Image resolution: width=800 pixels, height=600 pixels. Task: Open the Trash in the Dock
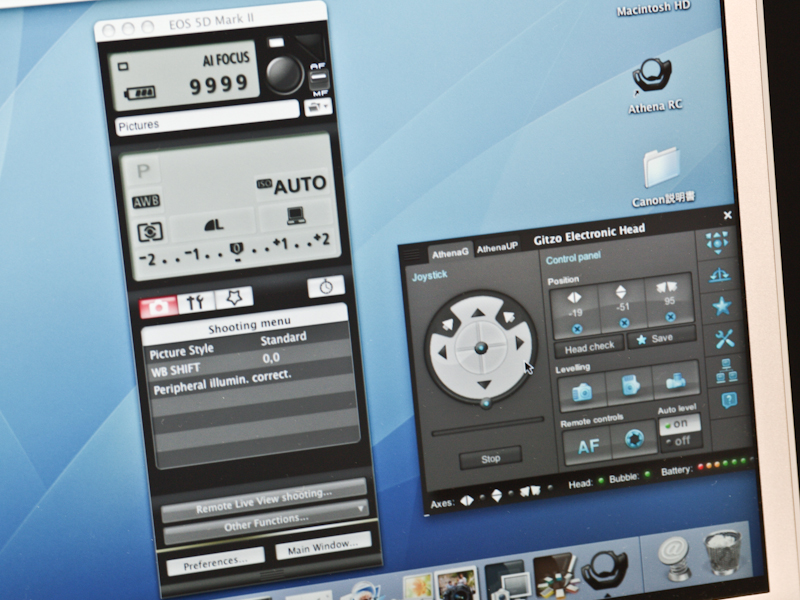click(x=722, y=552)
